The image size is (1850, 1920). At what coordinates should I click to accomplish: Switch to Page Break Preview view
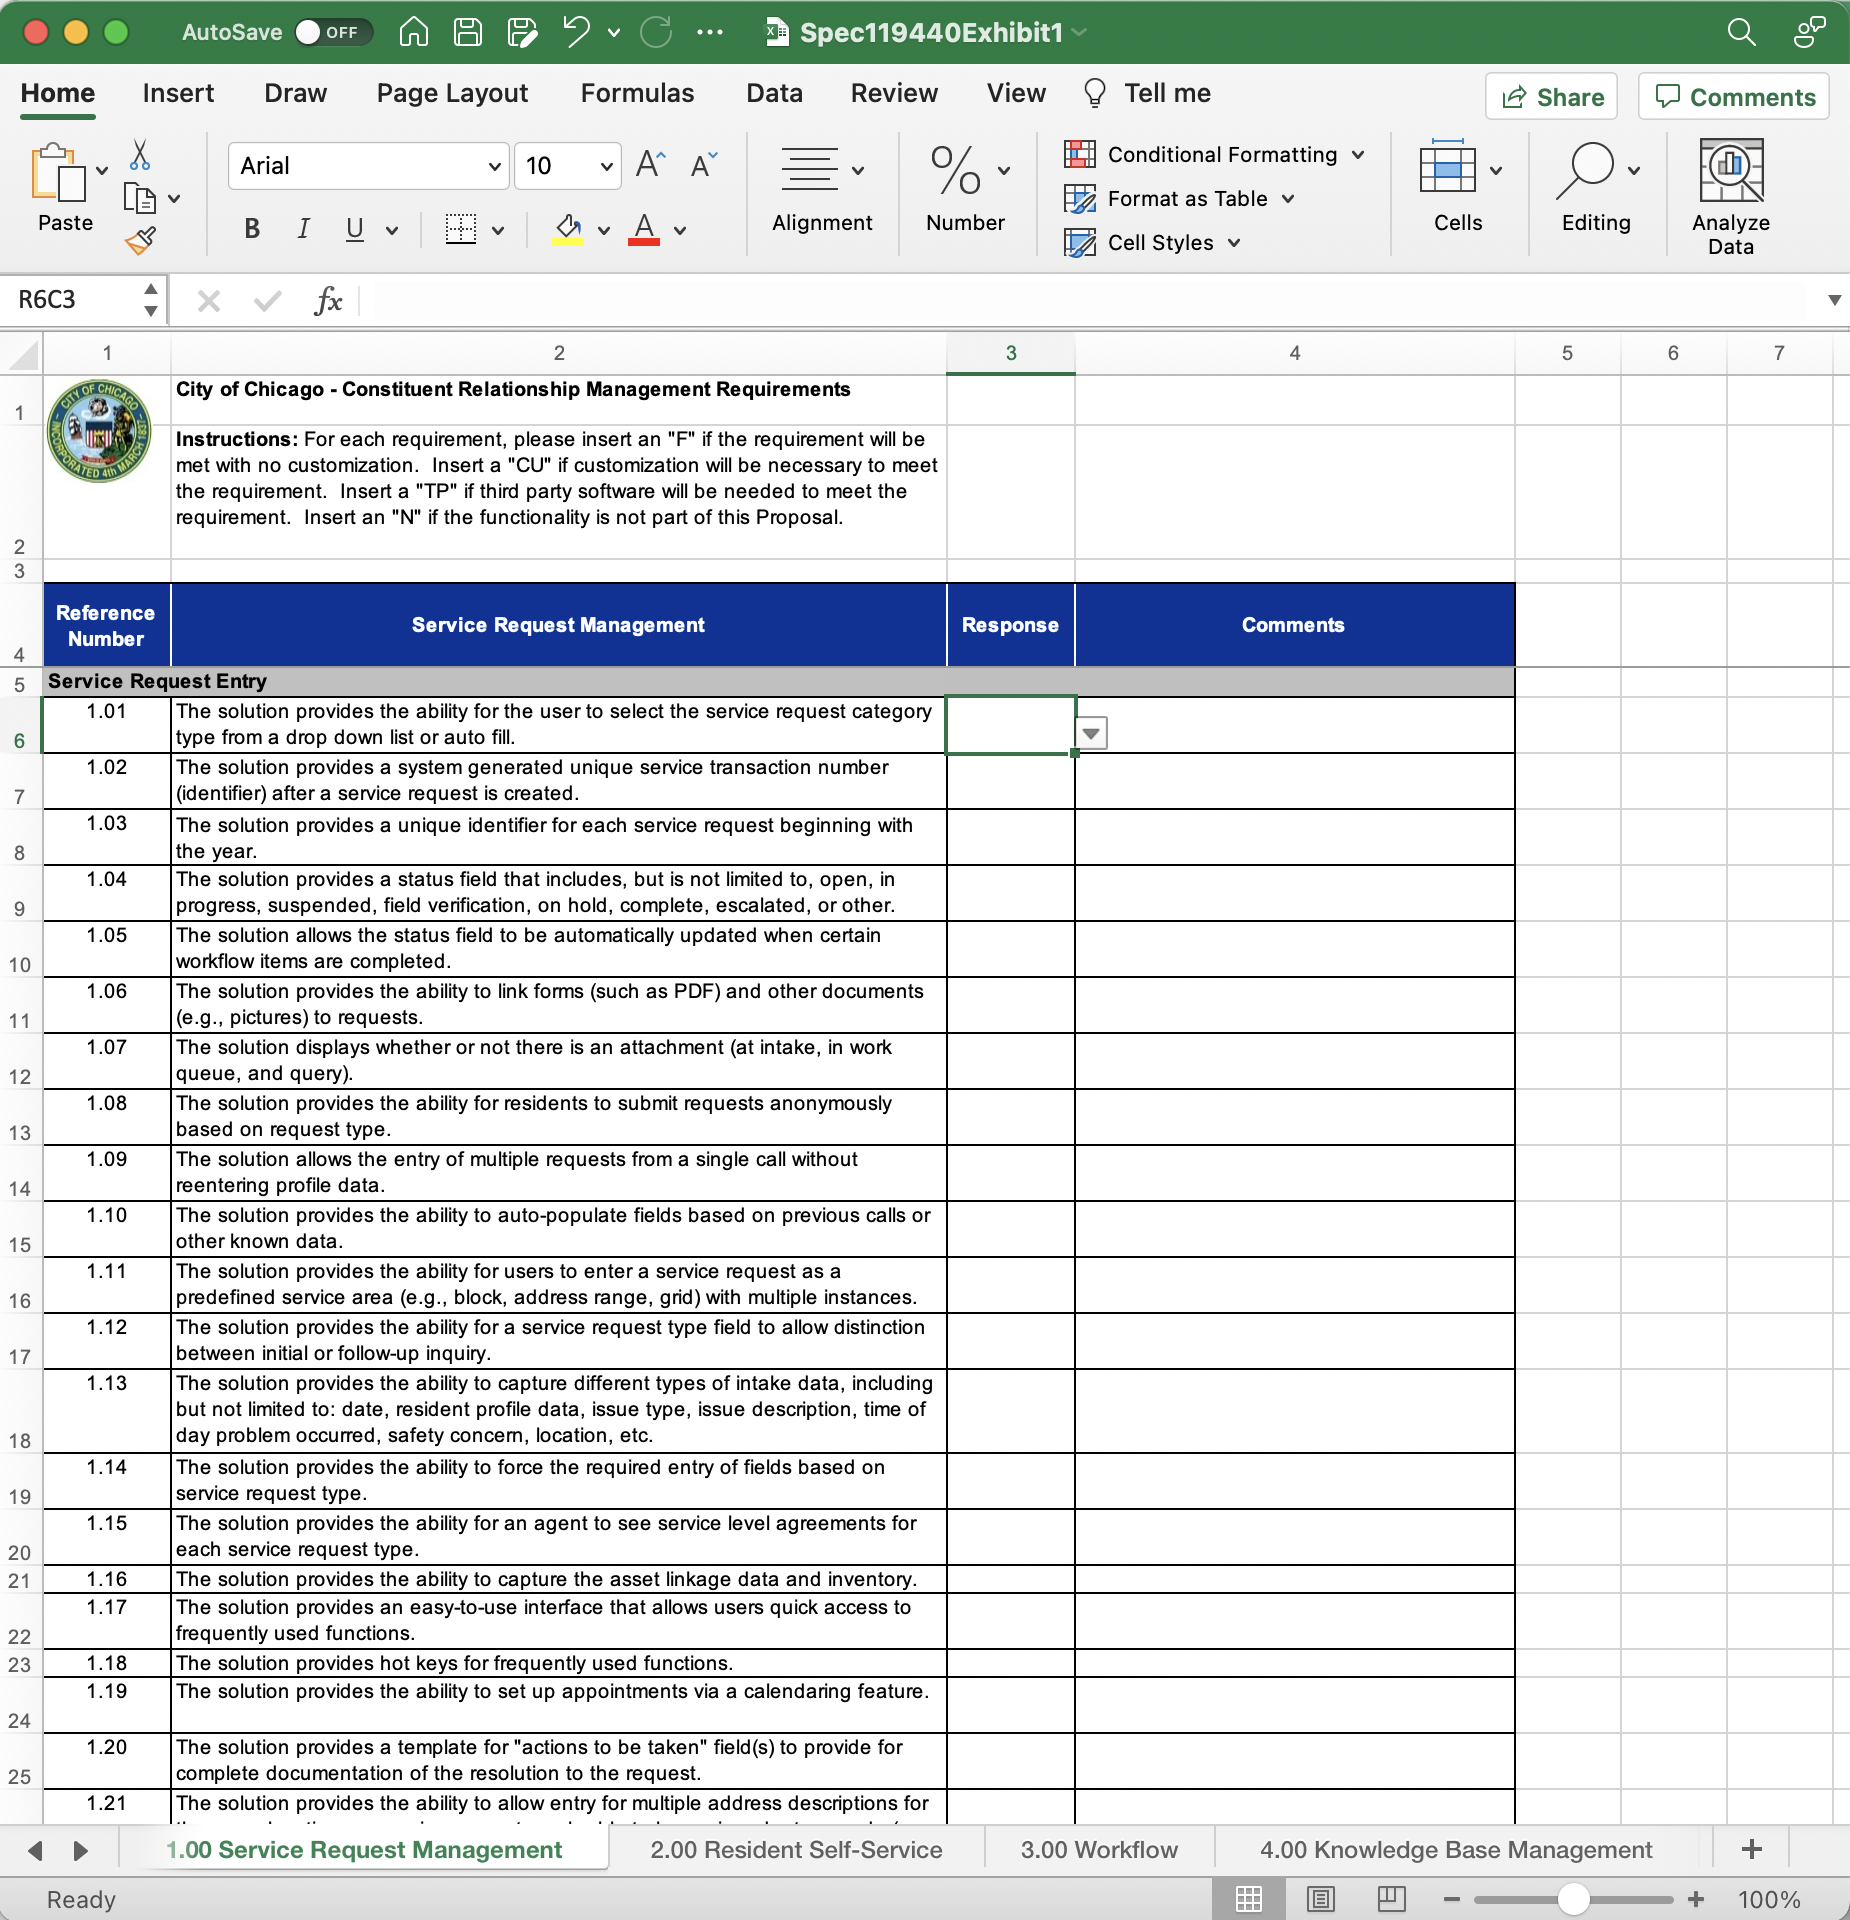pyautogui.click(x=1391, y=1898)
